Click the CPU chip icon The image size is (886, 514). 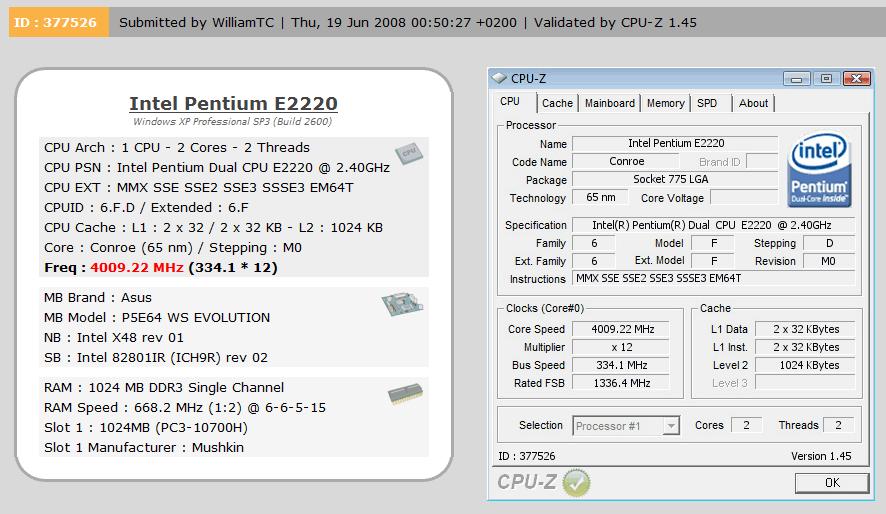click(x=409, y=153)
